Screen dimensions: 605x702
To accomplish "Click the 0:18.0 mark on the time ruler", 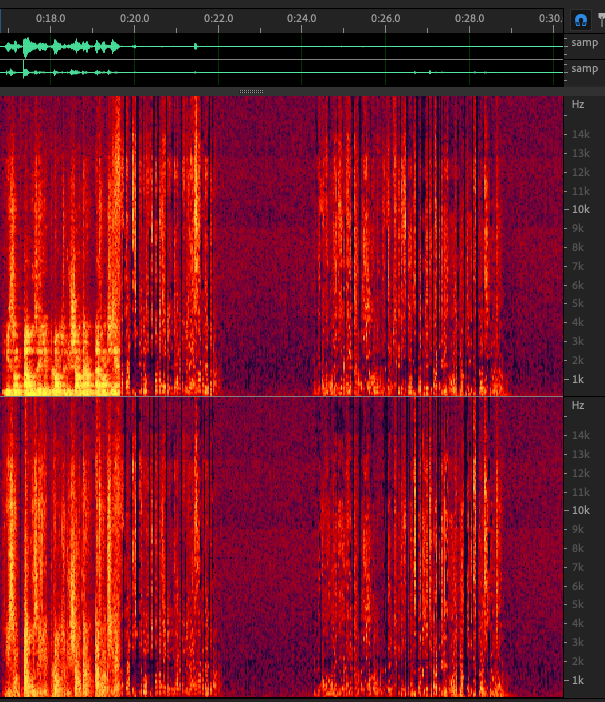I will (x=50, y=19).
